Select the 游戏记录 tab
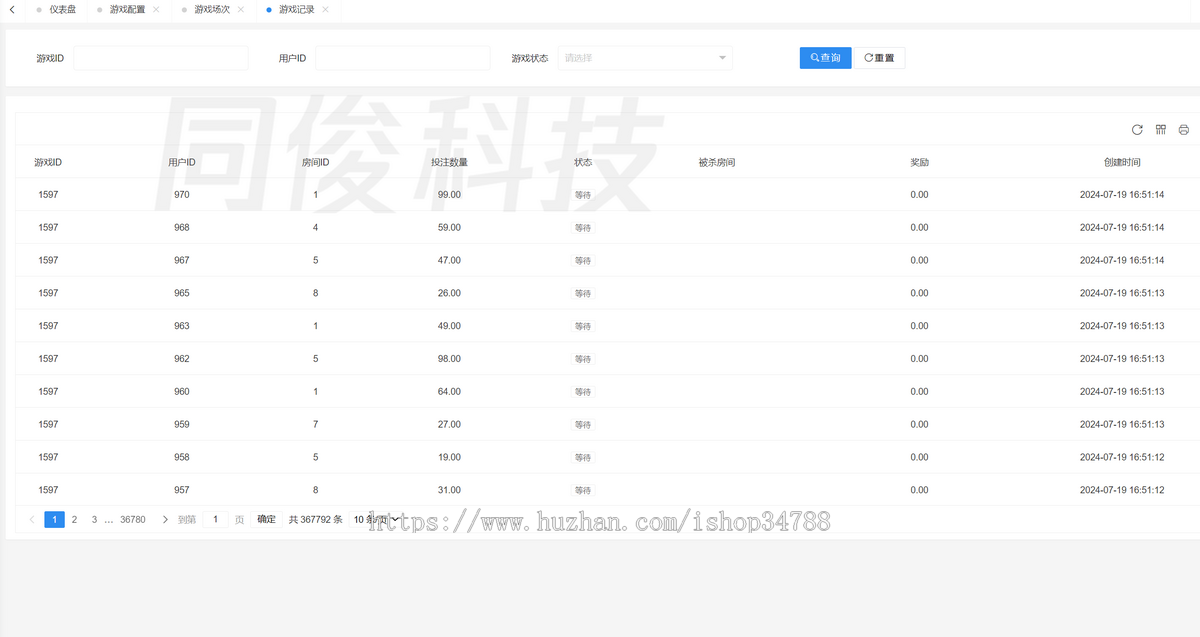This screenshot has height=637, width=1200. 297,9
